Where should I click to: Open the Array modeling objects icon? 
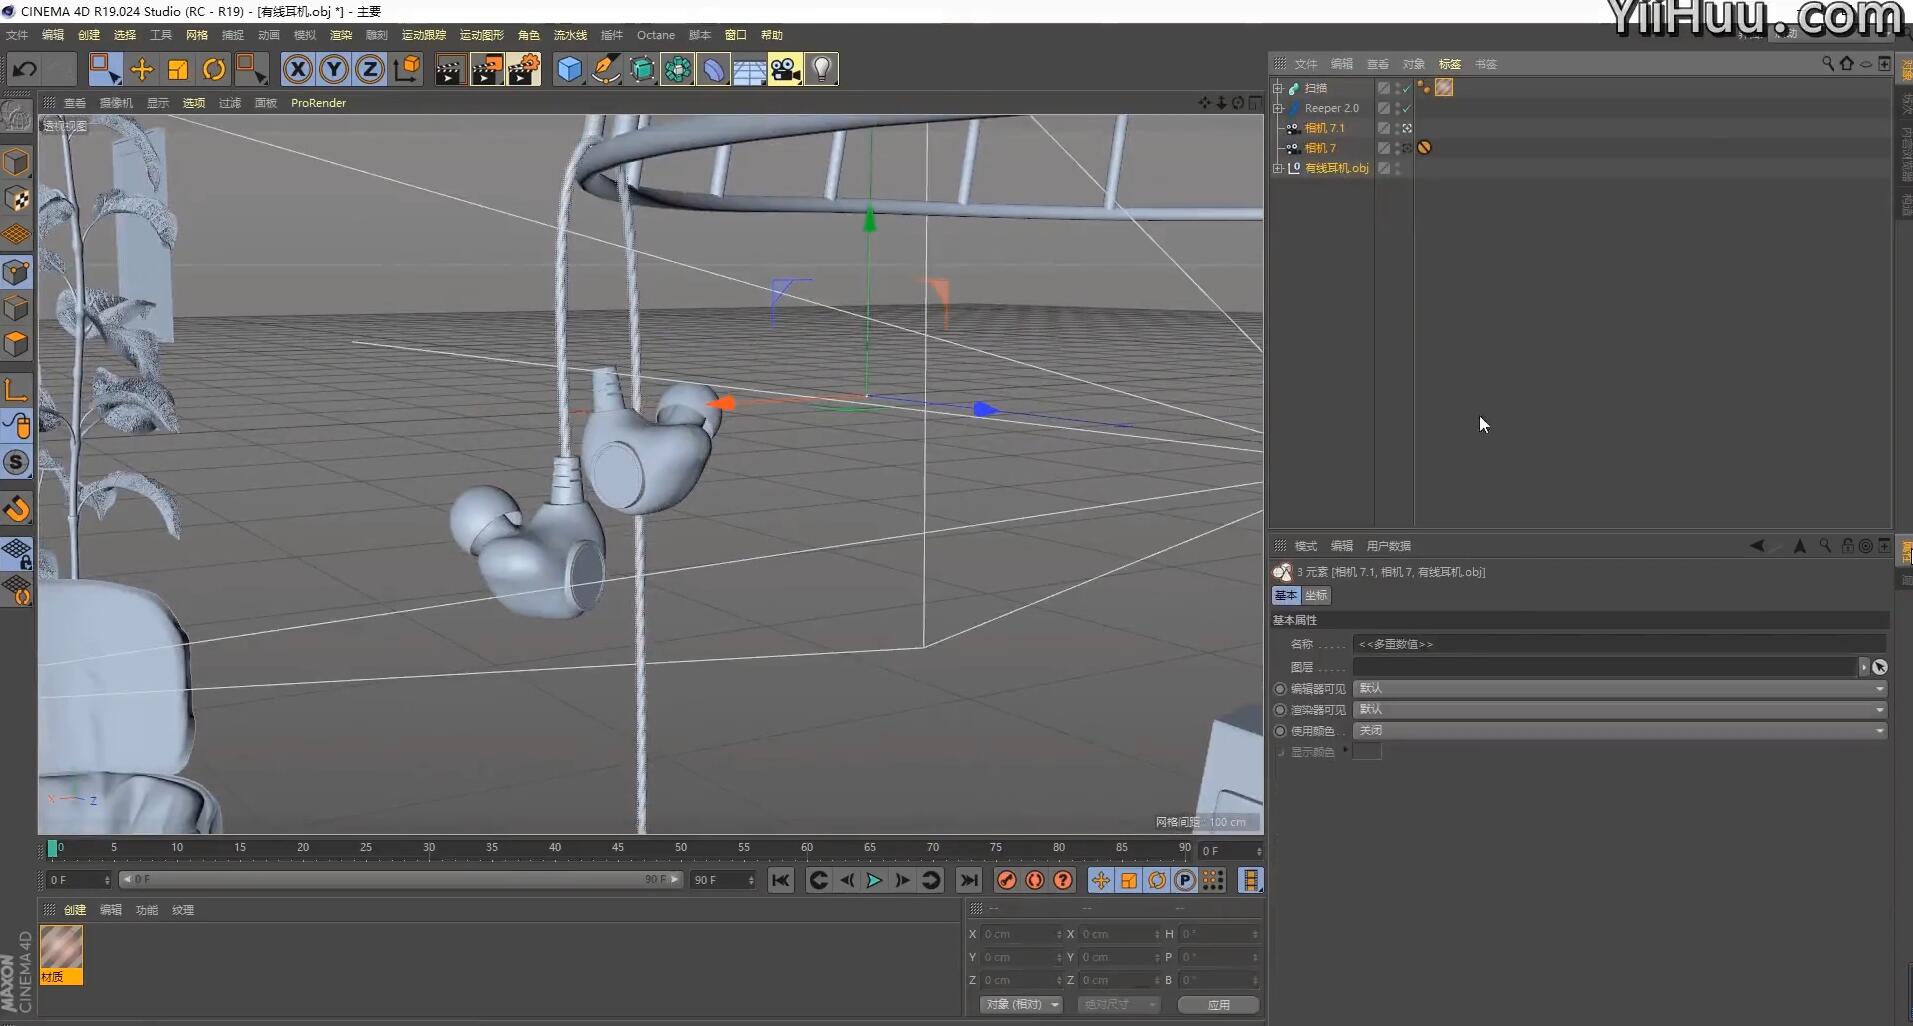pyautogui.click(x=678, y=69)
